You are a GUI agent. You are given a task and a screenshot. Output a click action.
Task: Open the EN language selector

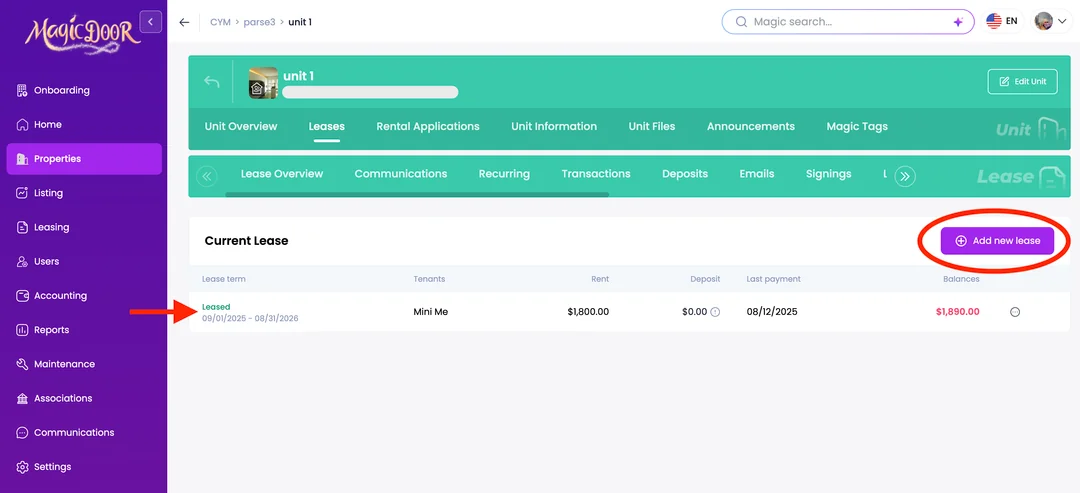click(x=1002, y=21)
